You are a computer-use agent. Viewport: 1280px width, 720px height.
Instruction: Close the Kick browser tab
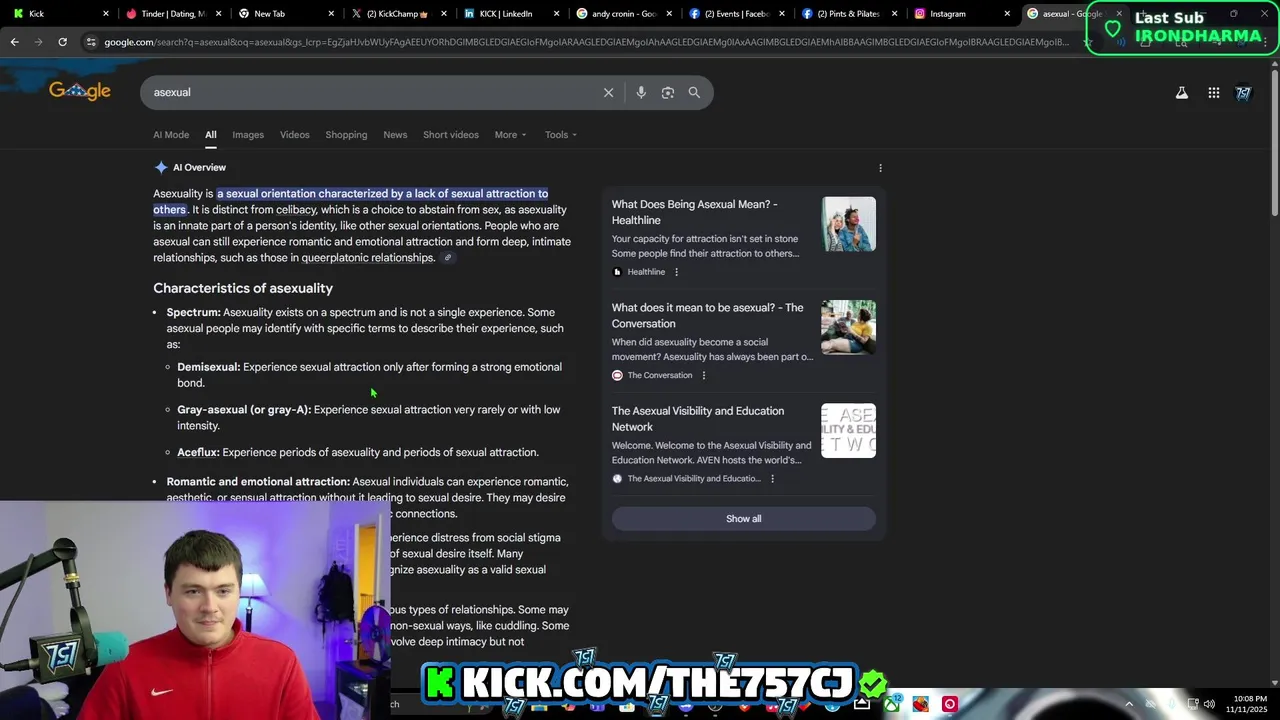pos(106,14)
